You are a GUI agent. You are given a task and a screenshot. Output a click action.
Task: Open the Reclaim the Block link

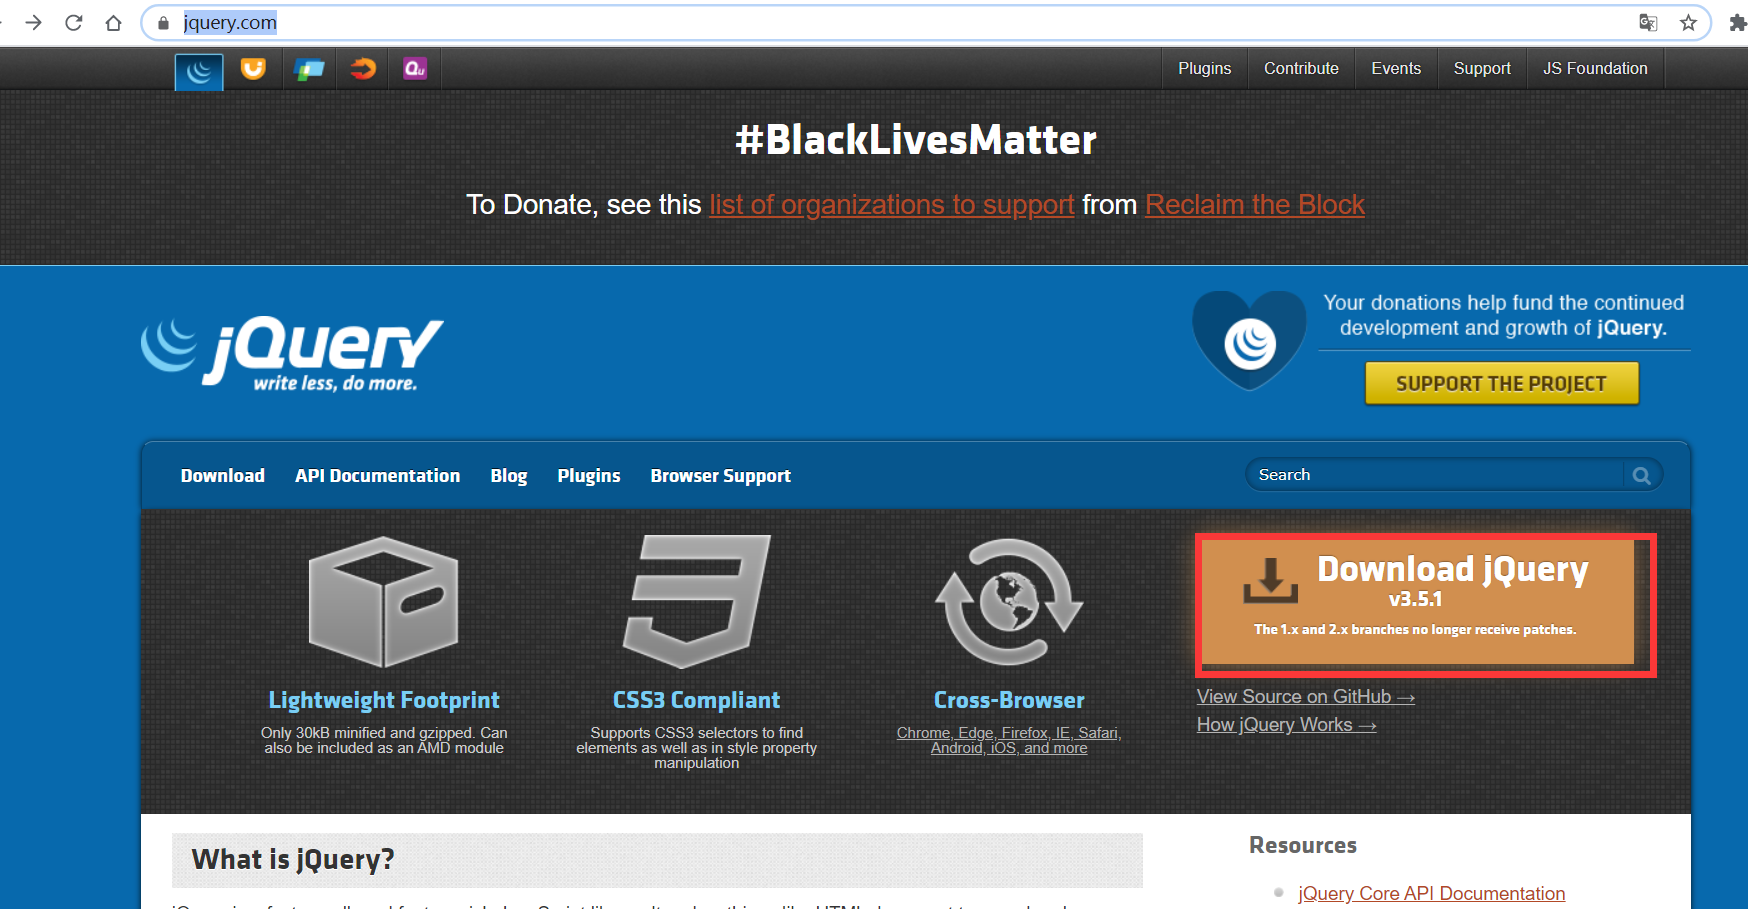(1255, 205)
